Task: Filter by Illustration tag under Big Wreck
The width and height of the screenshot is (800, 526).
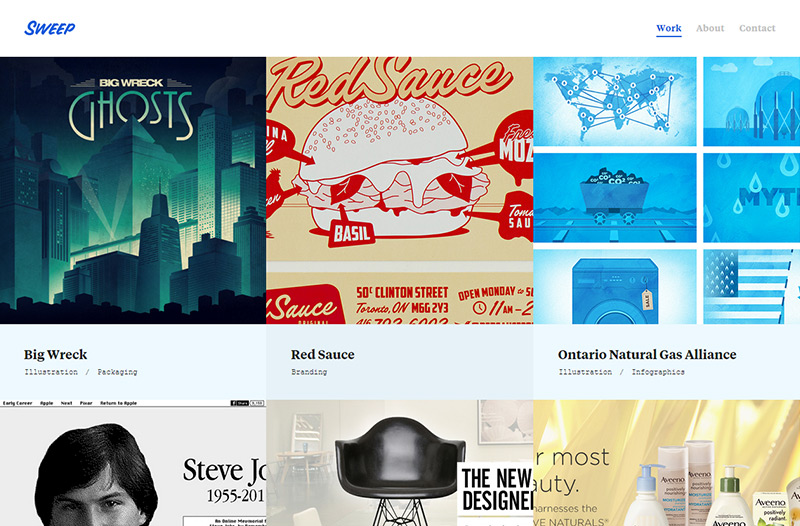Action: [x=51, y=372]
